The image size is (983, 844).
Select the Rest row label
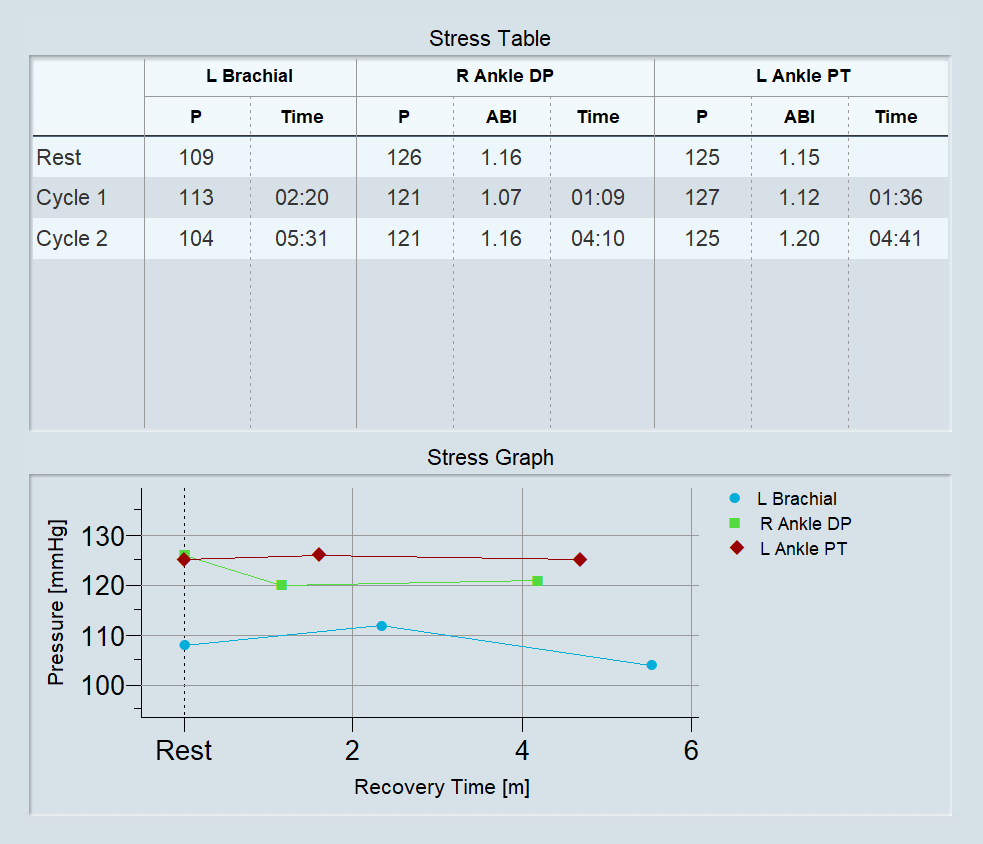tap(59, 157)
